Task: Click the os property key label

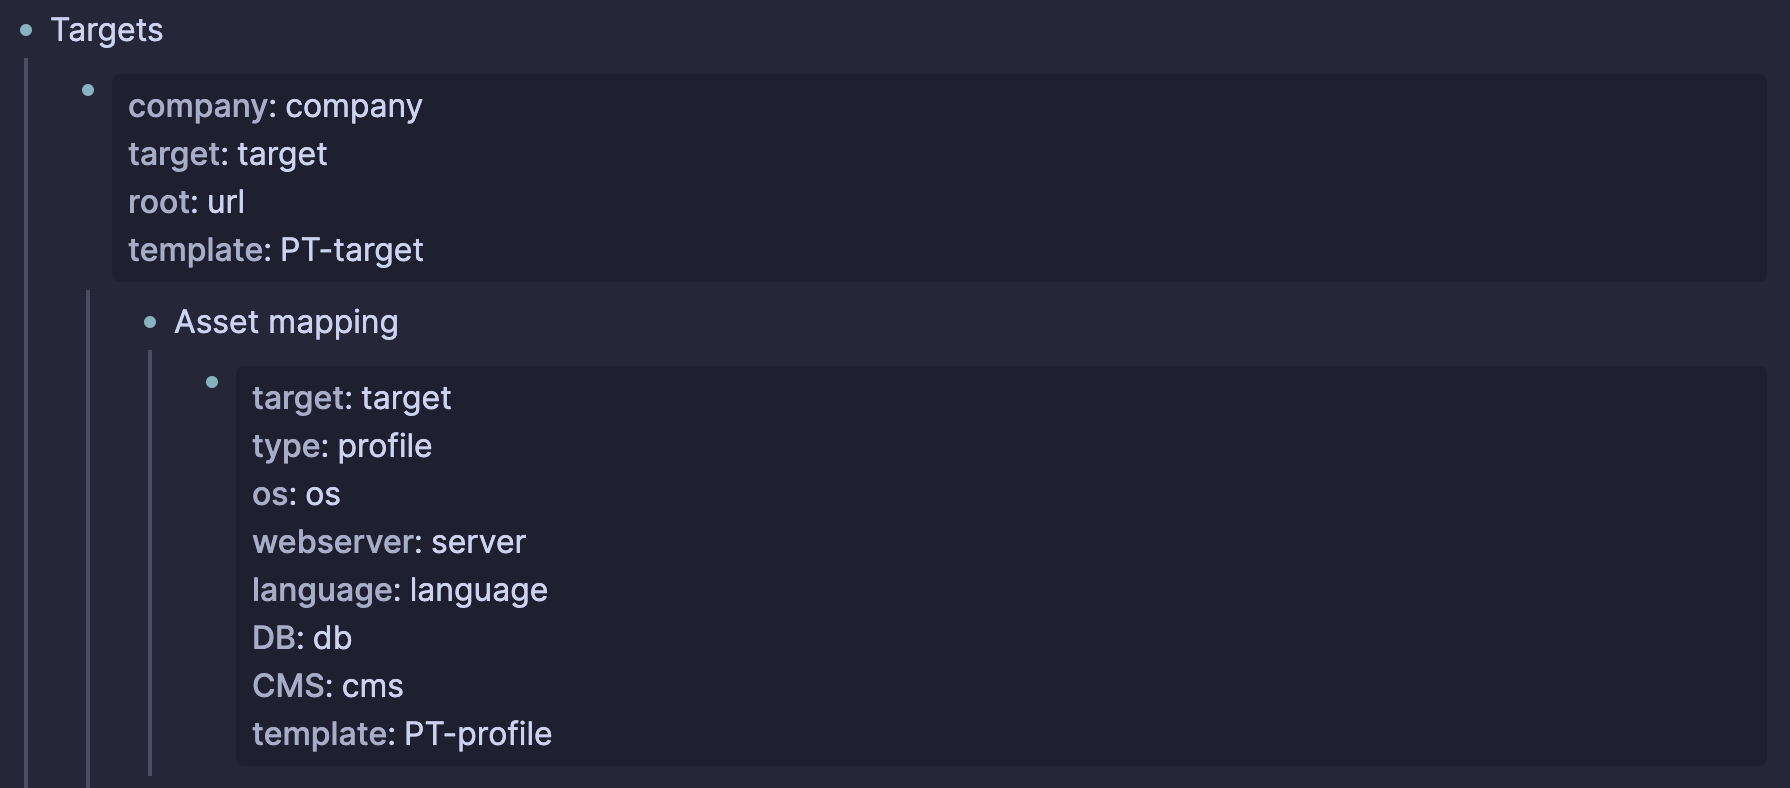Action: point(274,494)
